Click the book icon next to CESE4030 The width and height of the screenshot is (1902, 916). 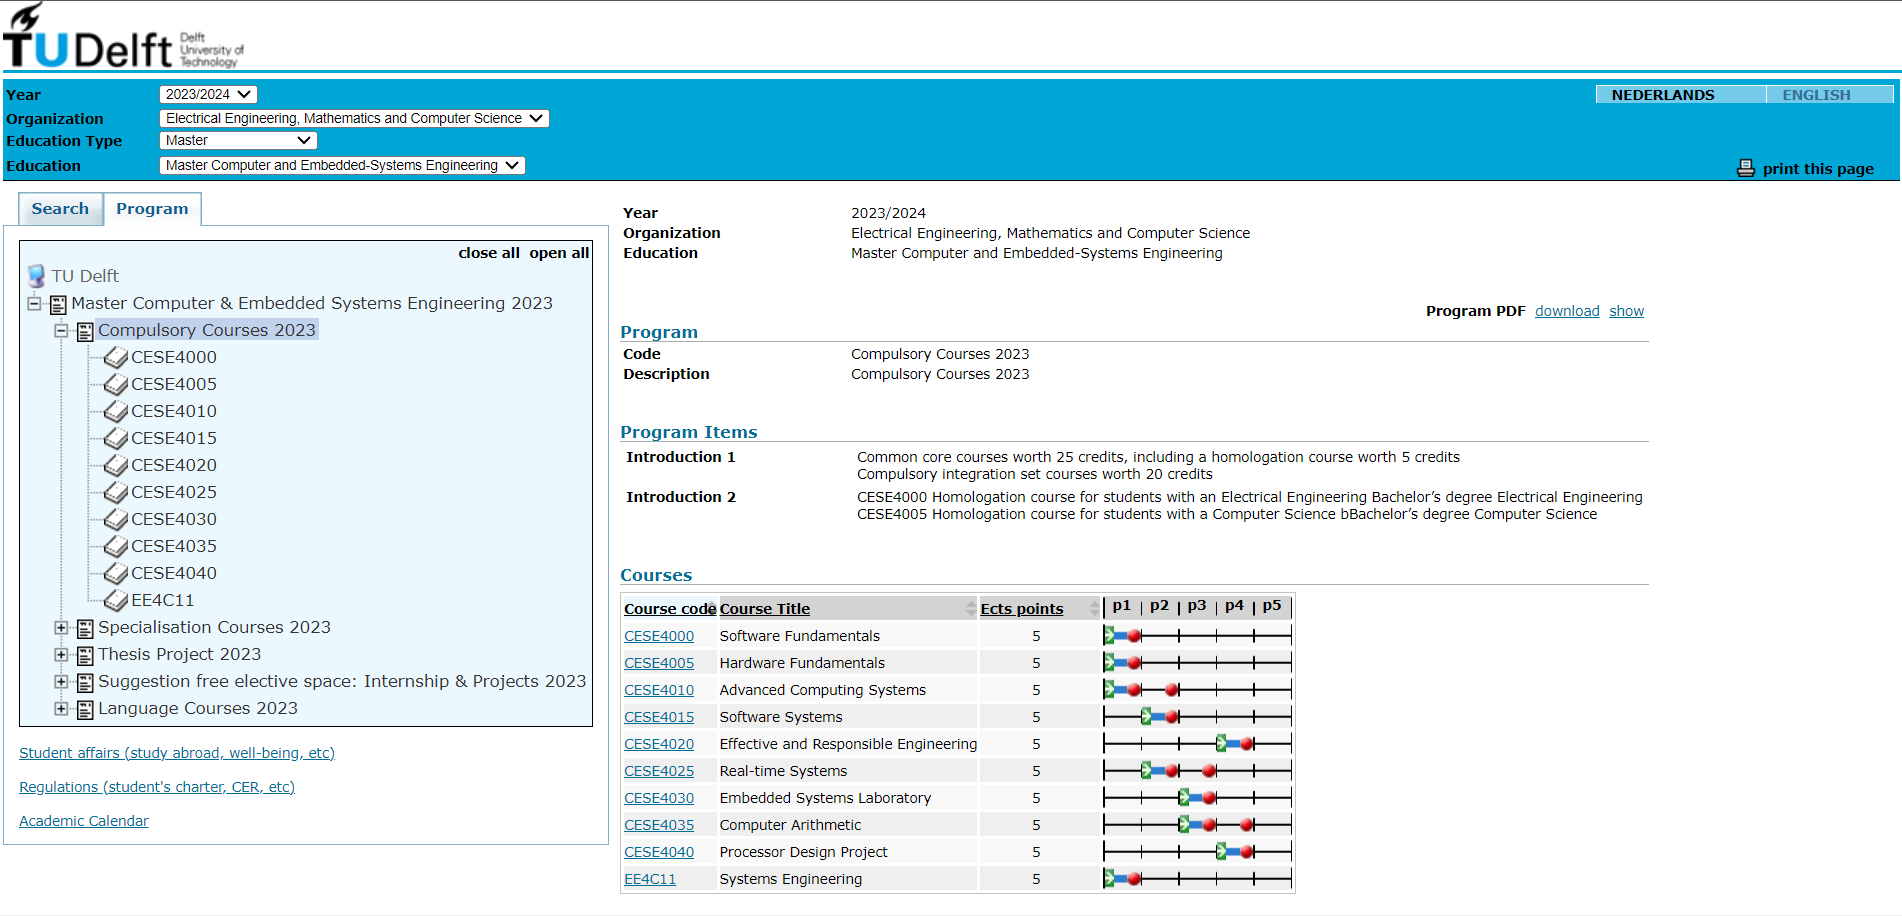click(x=116, y=519)
